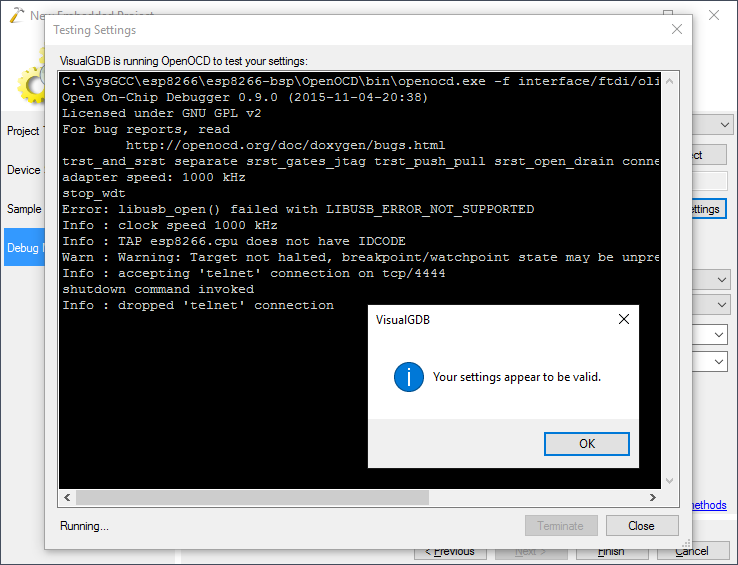Click the Close button in Testing Settings
Viewport: 738px width, 565px height.
pos(642,525)
